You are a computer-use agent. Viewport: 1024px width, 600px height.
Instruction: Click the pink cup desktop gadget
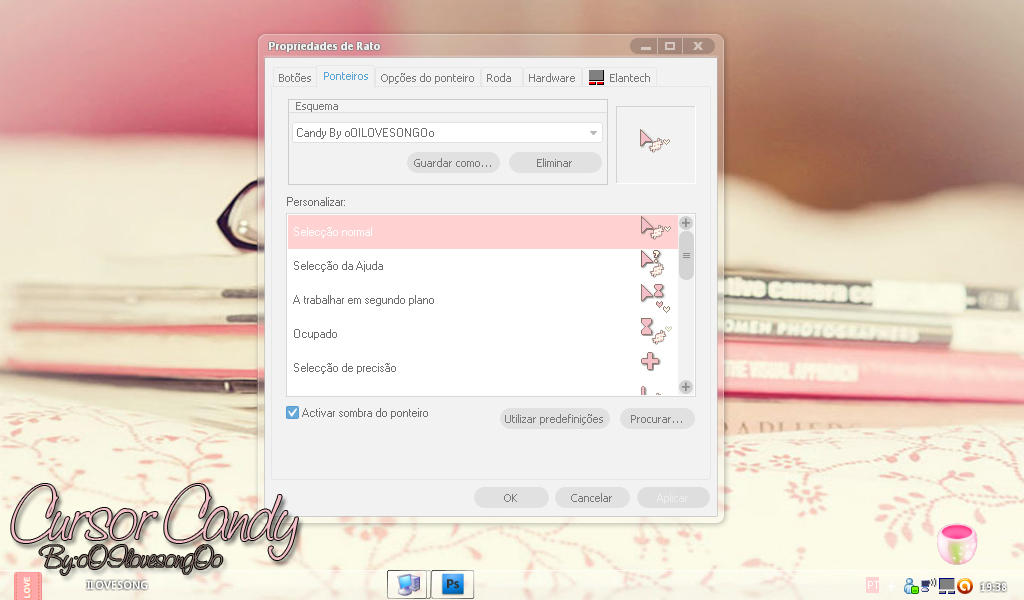coord(957,544)
